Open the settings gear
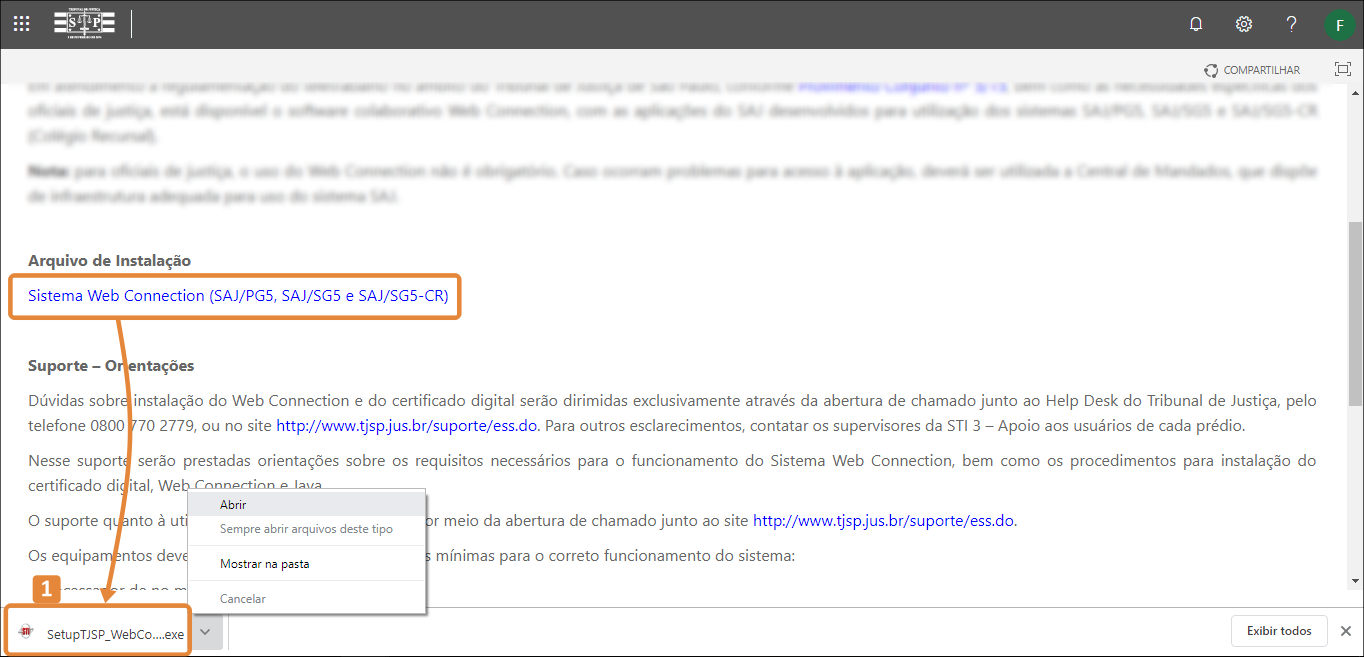The image size is (1364, 657). tap(1244, 24)
